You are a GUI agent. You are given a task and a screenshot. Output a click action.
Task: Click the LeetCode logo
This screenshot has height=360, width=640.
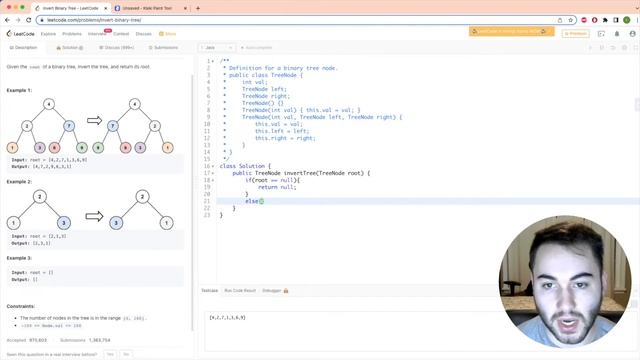20,34
